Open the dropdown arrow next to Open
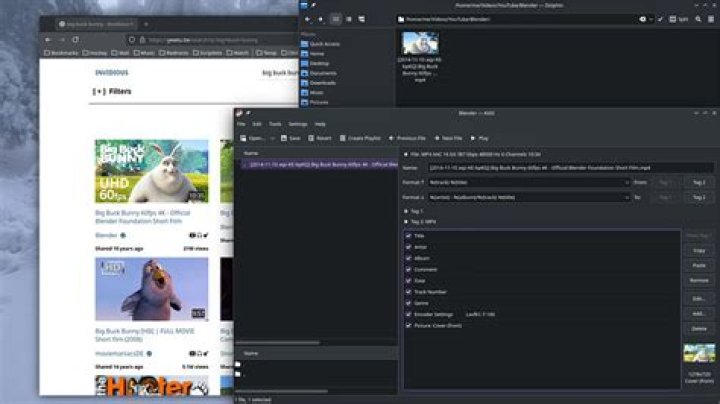The image size is (720, 404). [x=272, y=138]
